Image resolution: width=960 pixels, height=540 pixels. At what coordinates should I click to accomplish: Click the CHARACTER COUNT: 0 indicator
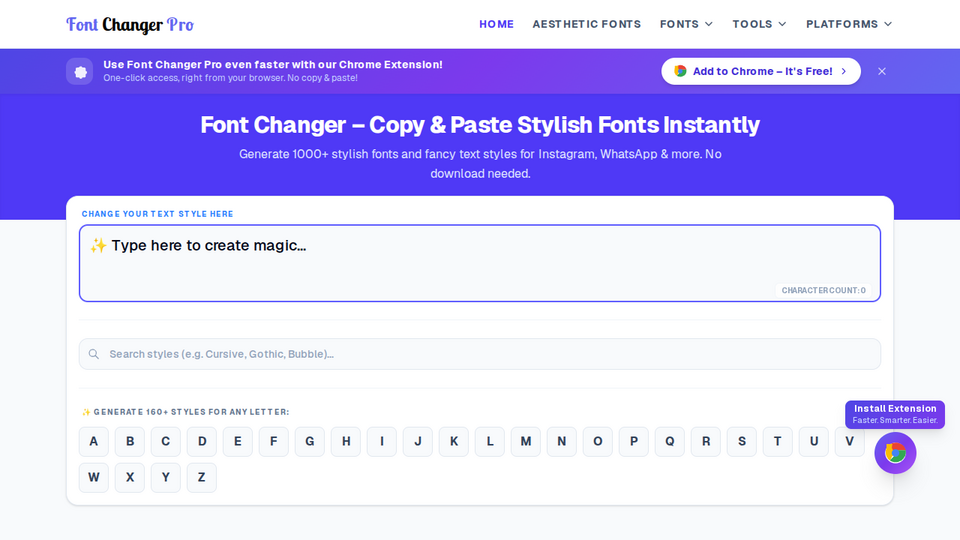823,290
